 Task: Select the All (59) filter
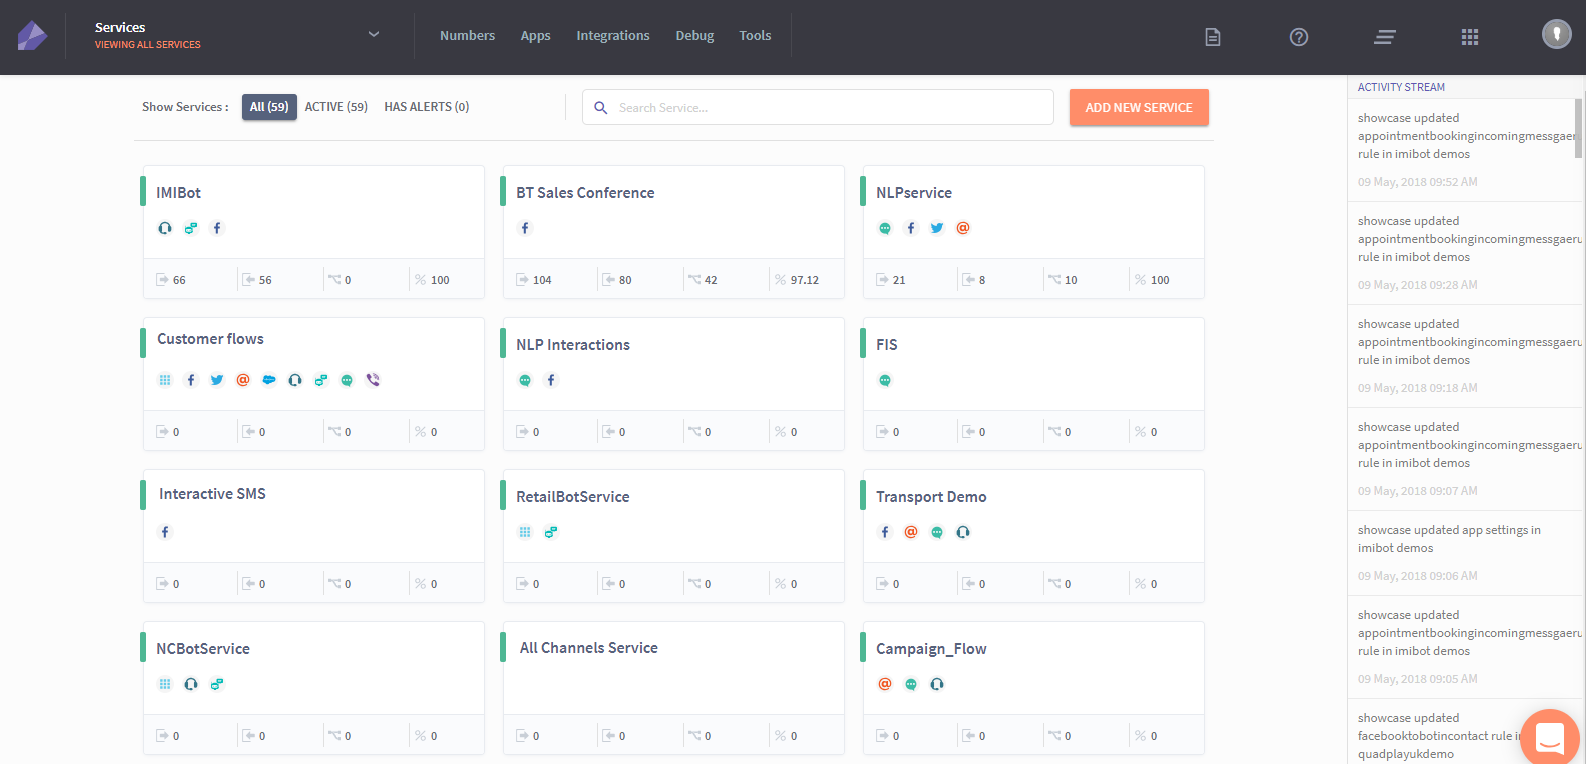(269, 107)
